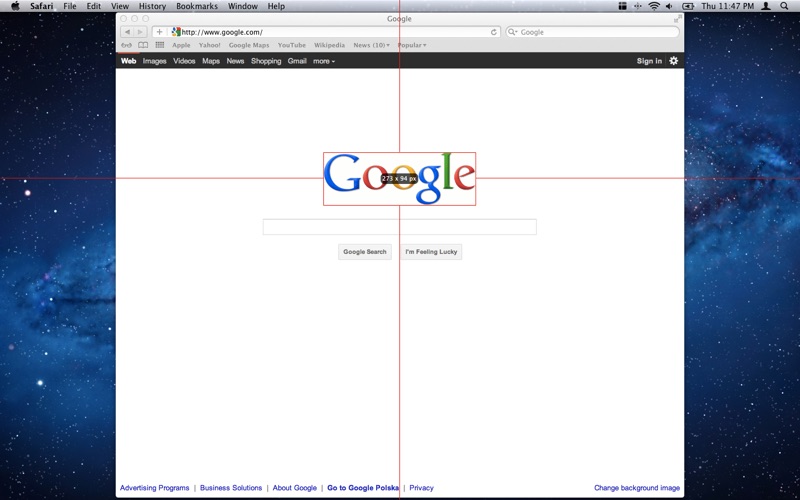Open Google options gear icon
This screenshot has height=500, width=800.
(x=673, y=61)
